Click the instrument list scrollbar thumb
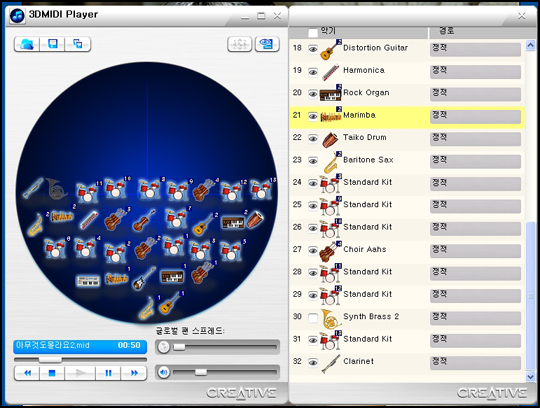540x408 pixels. pos(530,295)
